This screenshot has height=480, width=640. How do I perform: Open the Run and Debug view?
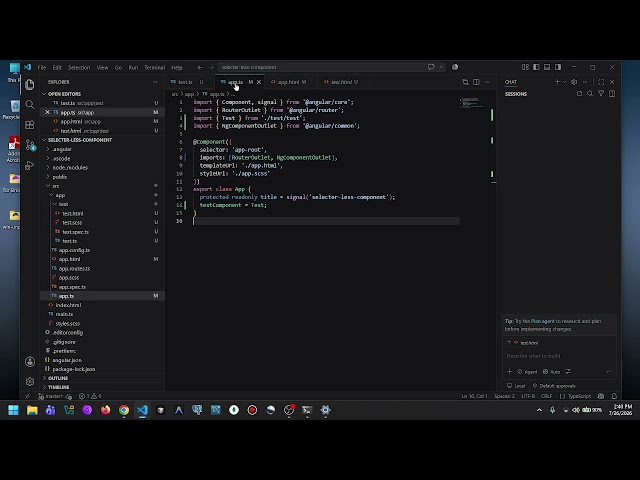tap(30, 165)
